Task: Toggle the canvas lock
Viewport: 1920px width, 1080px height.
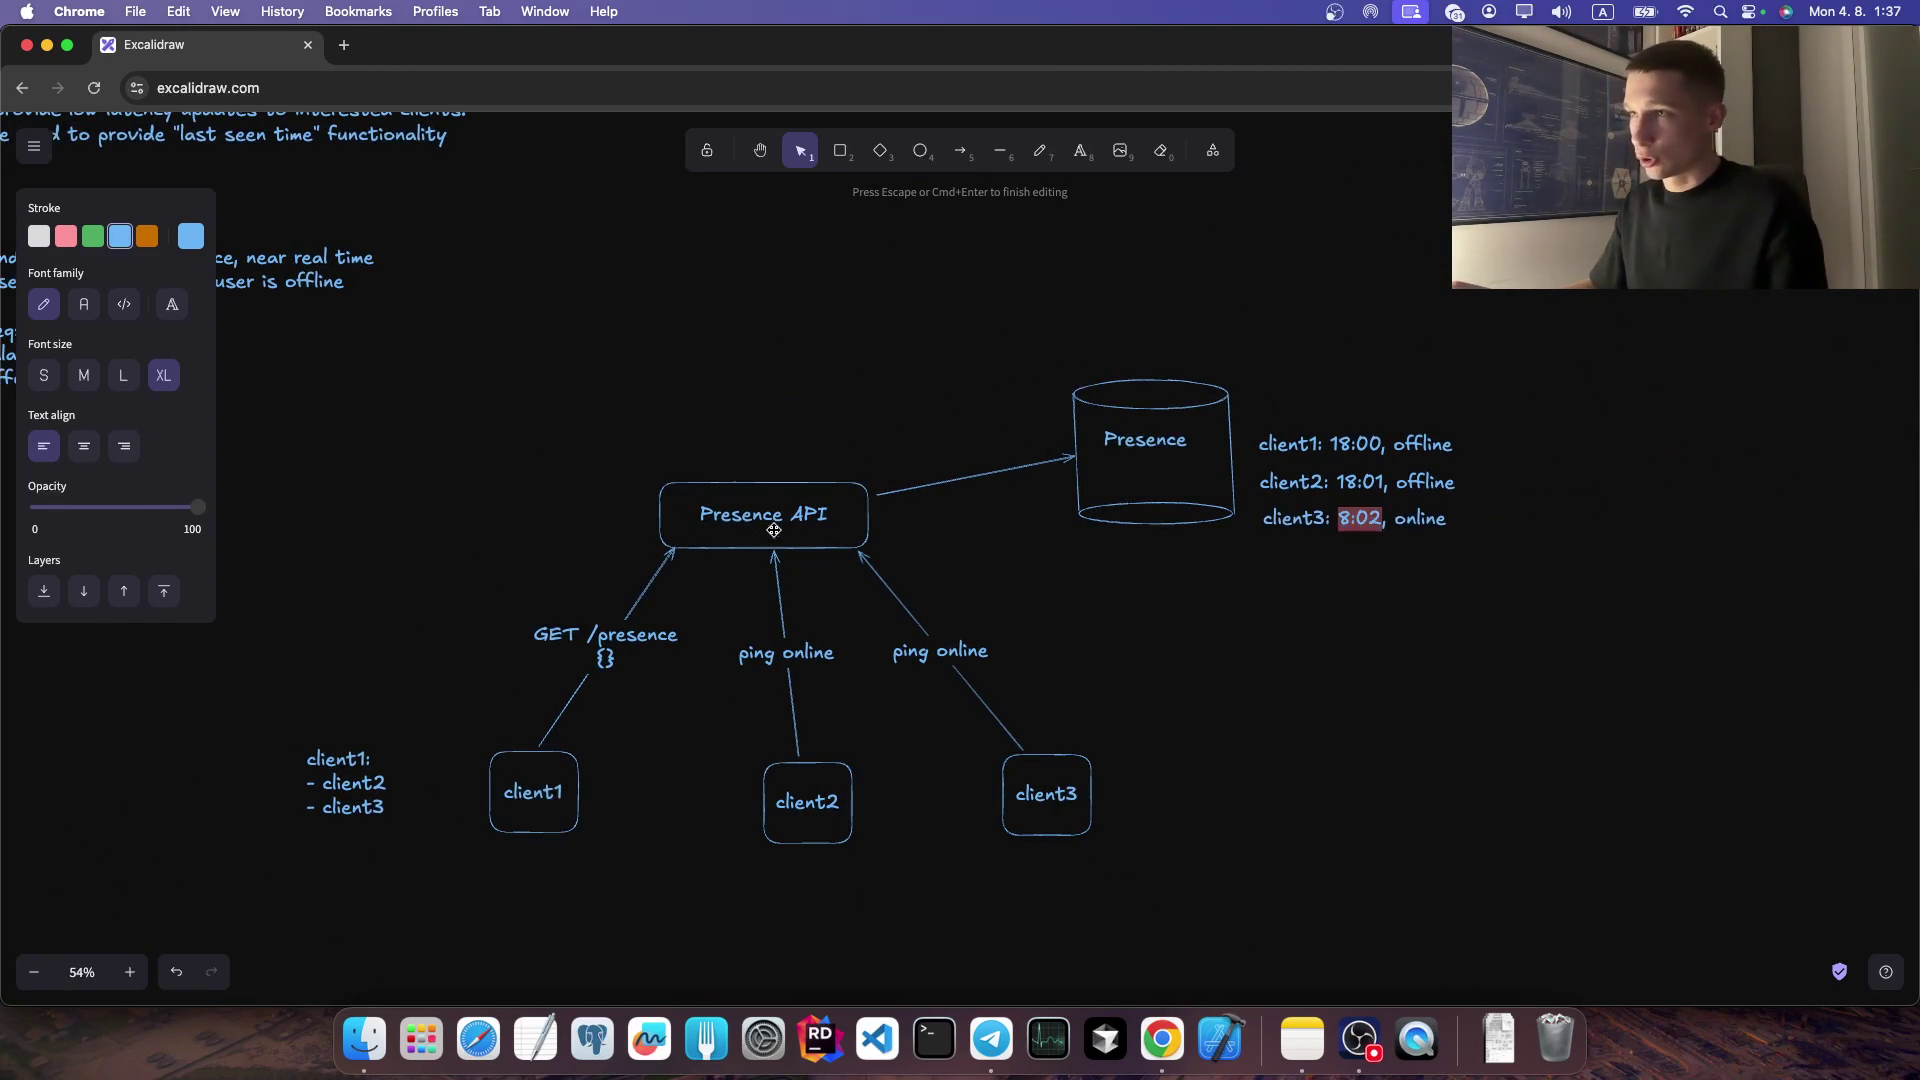Action: [x=707, y=150]
